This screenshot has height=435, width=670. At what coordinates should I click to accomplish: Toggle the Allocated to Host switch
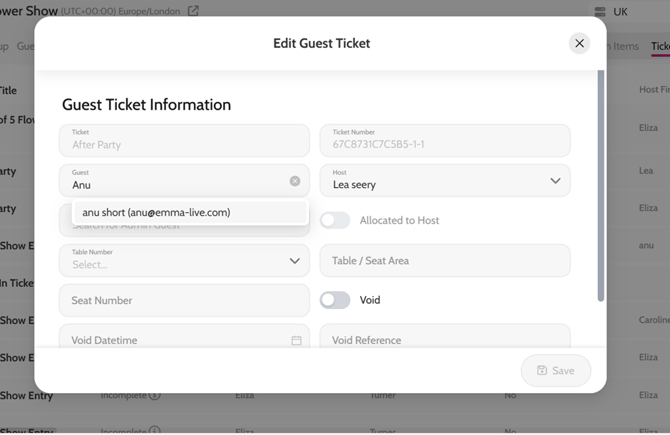click(335, 220)
